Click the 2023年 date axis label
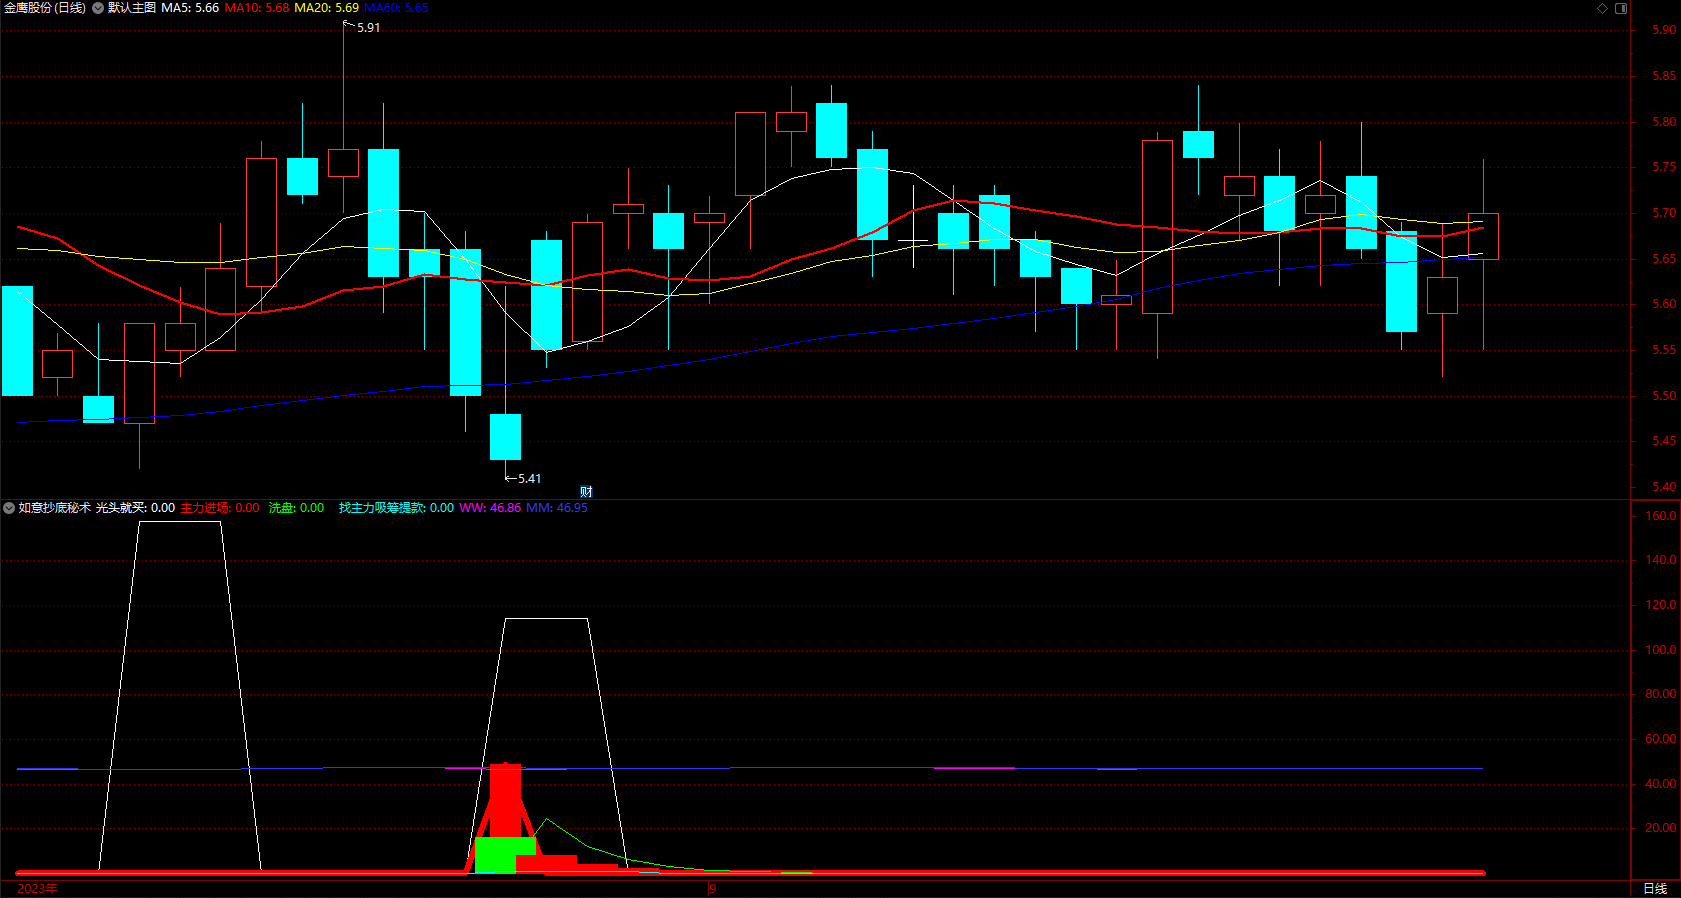Viewport: 1681px width, 898px height. point(38,888)
